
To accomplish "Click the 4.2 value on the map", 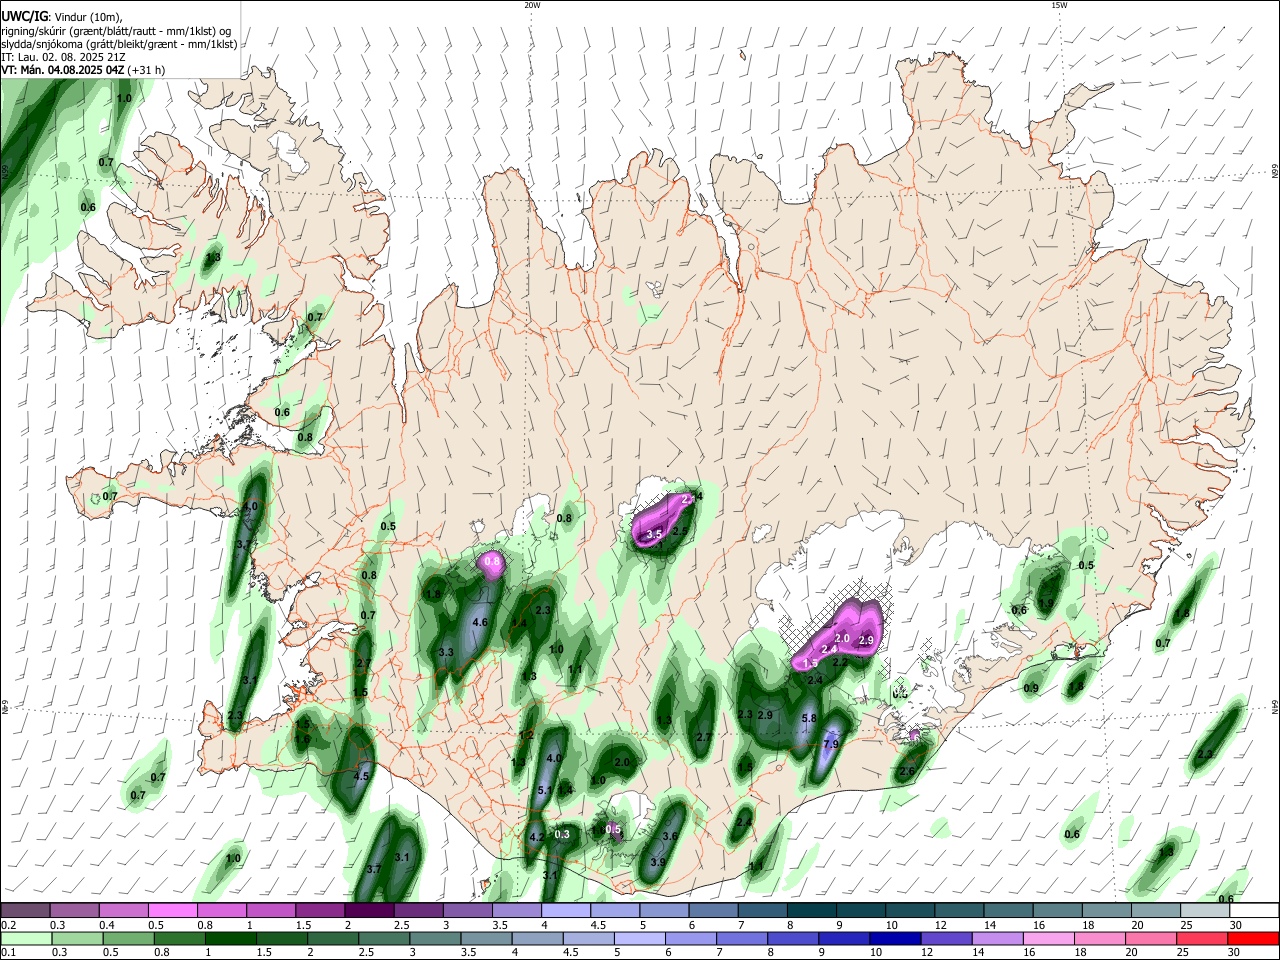I will [x=536, y=838].
